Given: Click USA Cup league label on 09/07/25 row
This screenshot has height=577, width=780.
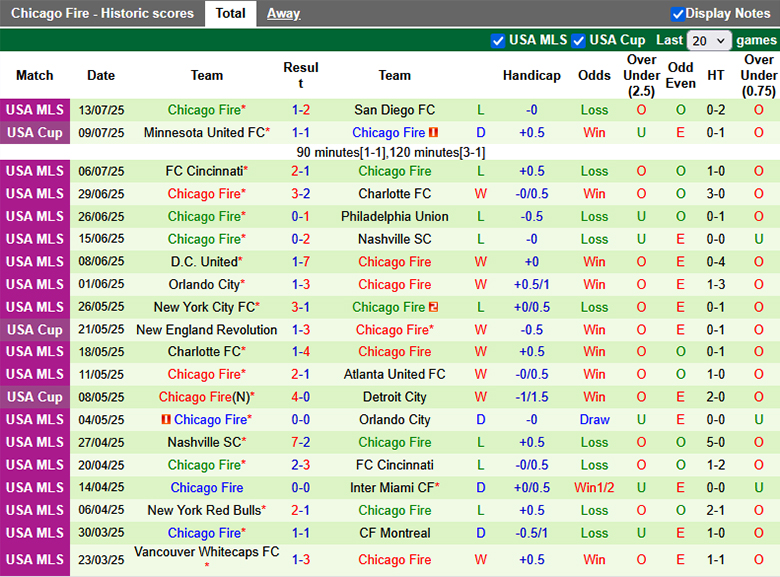Looking at the screenshot, I should coord(35,133).
